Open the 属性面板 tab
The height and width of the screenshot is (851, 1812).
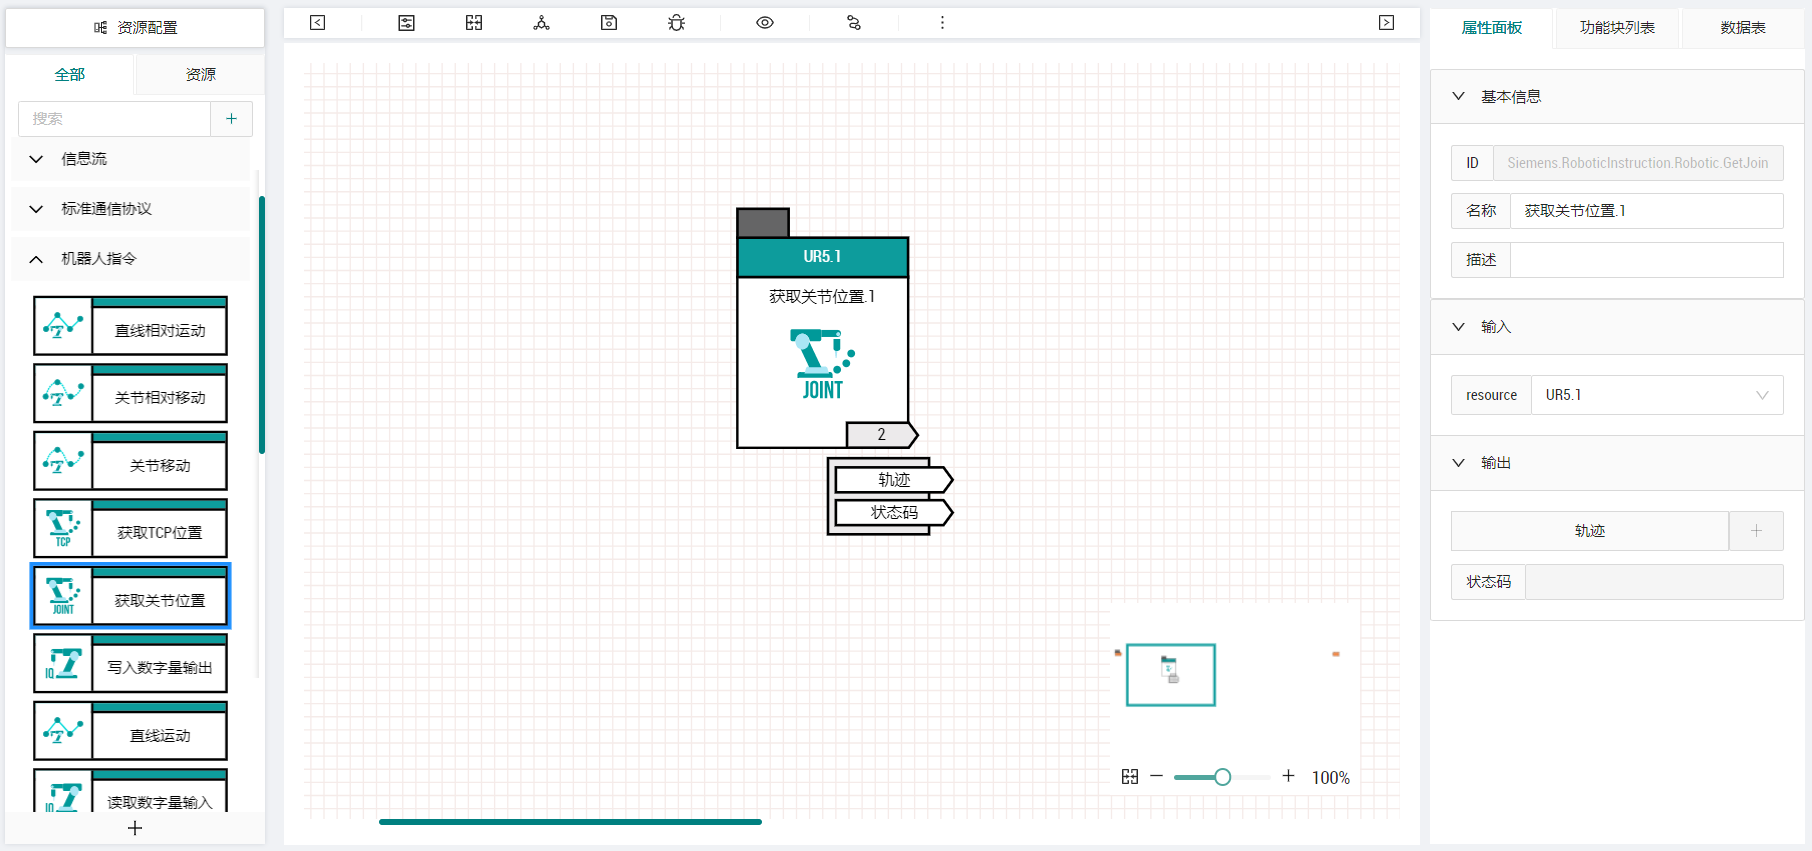click(1492, 28)
